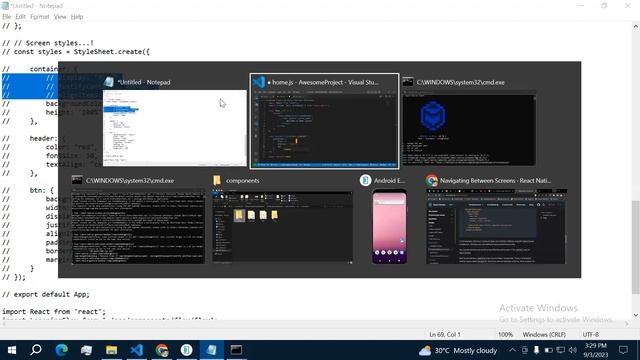This screenshot has width=640, height=360.
Task: Click the line "import React from 'react';"
Action: coord(53,311)
